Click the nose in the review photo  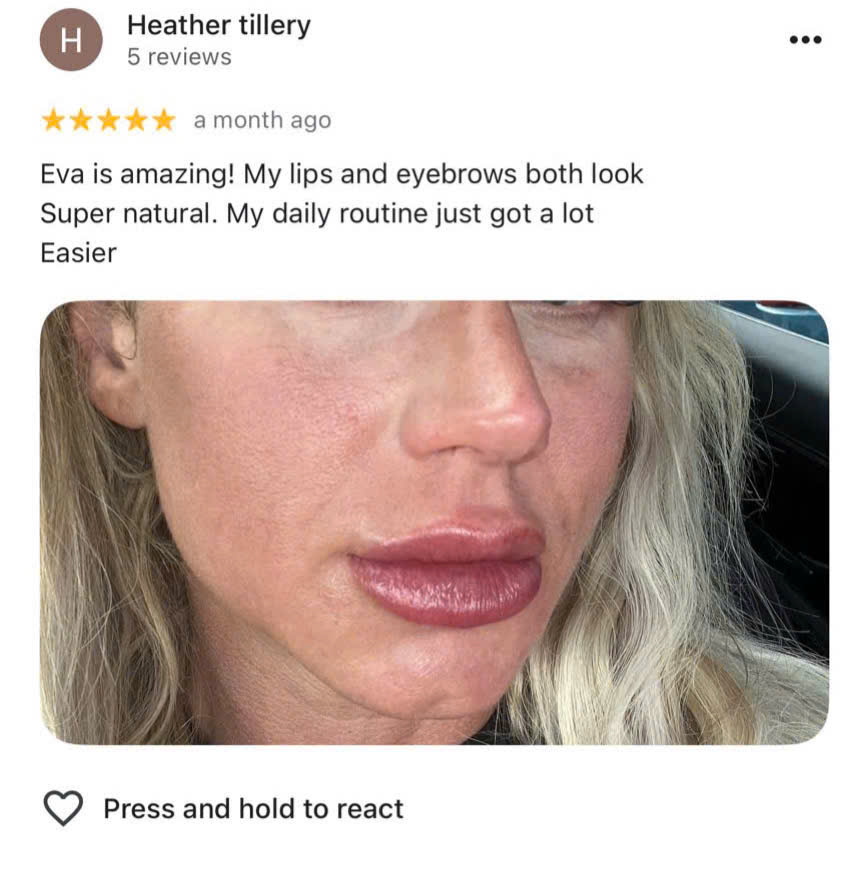(474, 399)
